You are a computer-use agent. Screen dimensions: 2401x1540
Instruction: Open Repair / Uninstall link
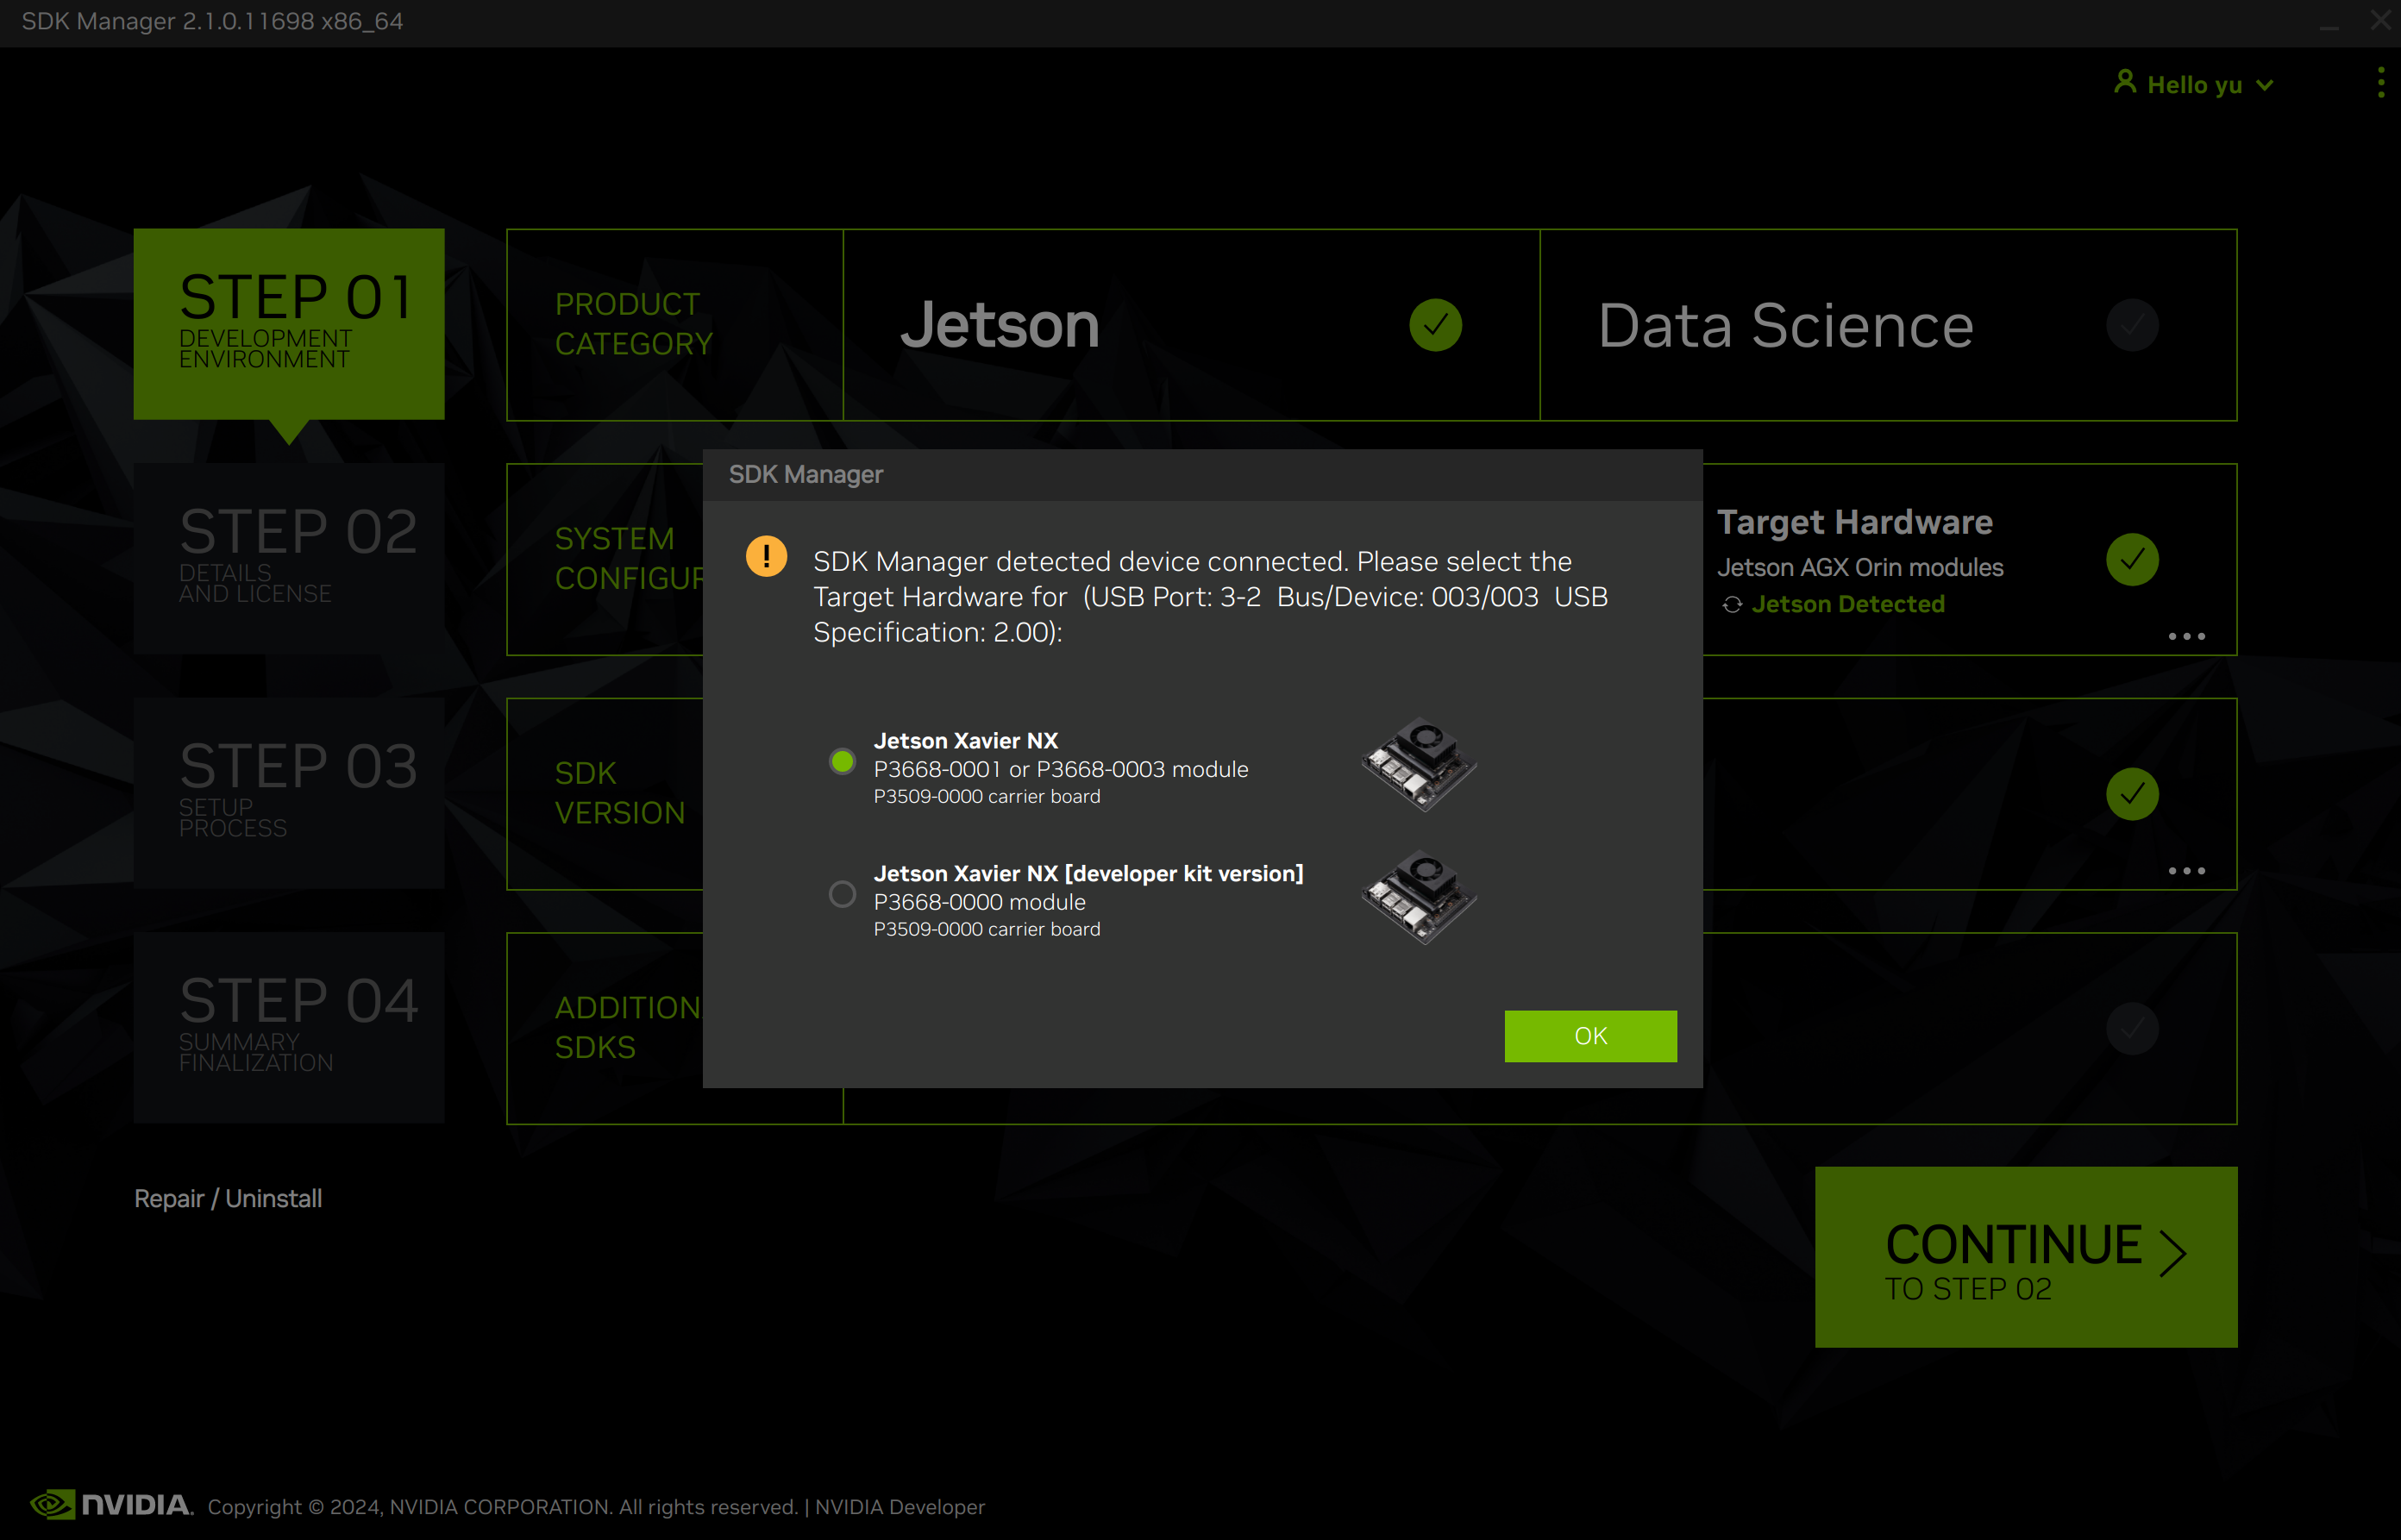(x=228, y=1198)
